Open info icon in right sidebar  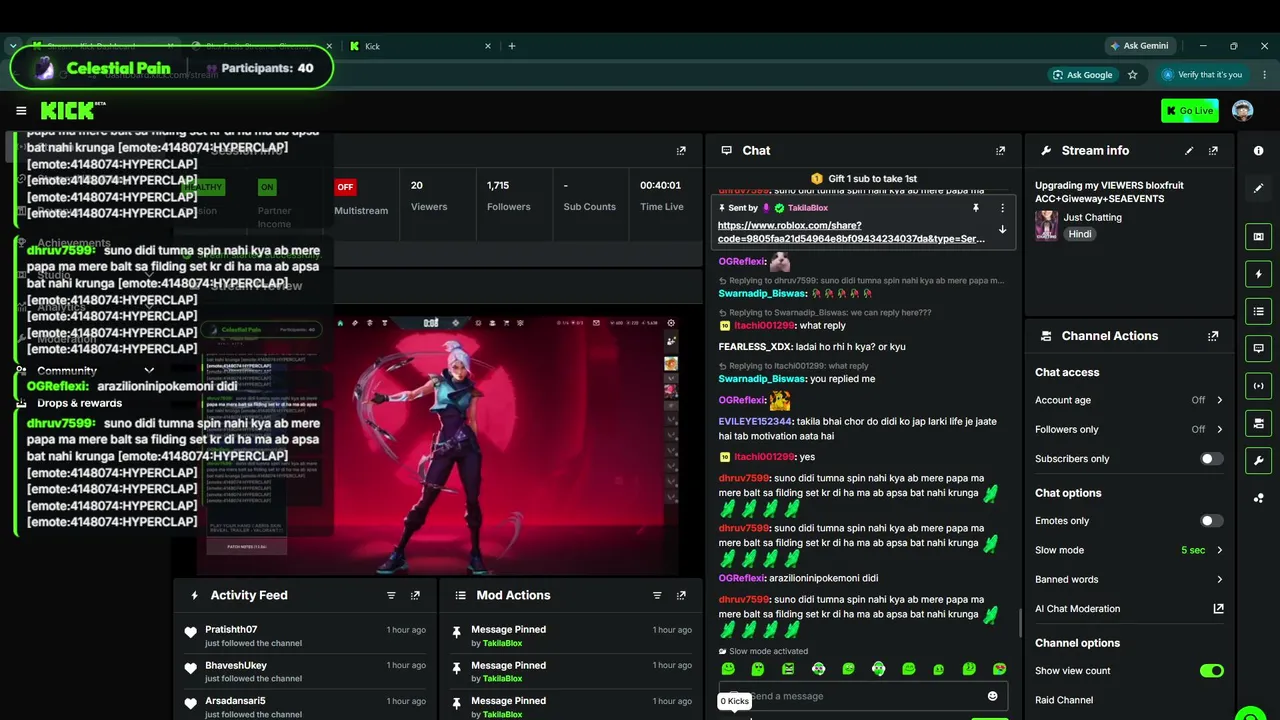click(x=1259, y=151)
